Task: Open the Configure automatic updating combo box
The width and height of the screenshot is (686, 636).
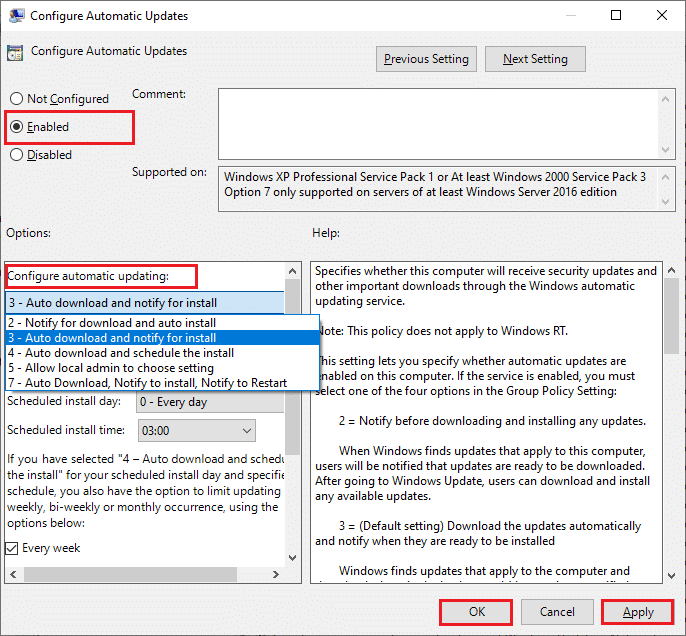Action: coord(145,303)
